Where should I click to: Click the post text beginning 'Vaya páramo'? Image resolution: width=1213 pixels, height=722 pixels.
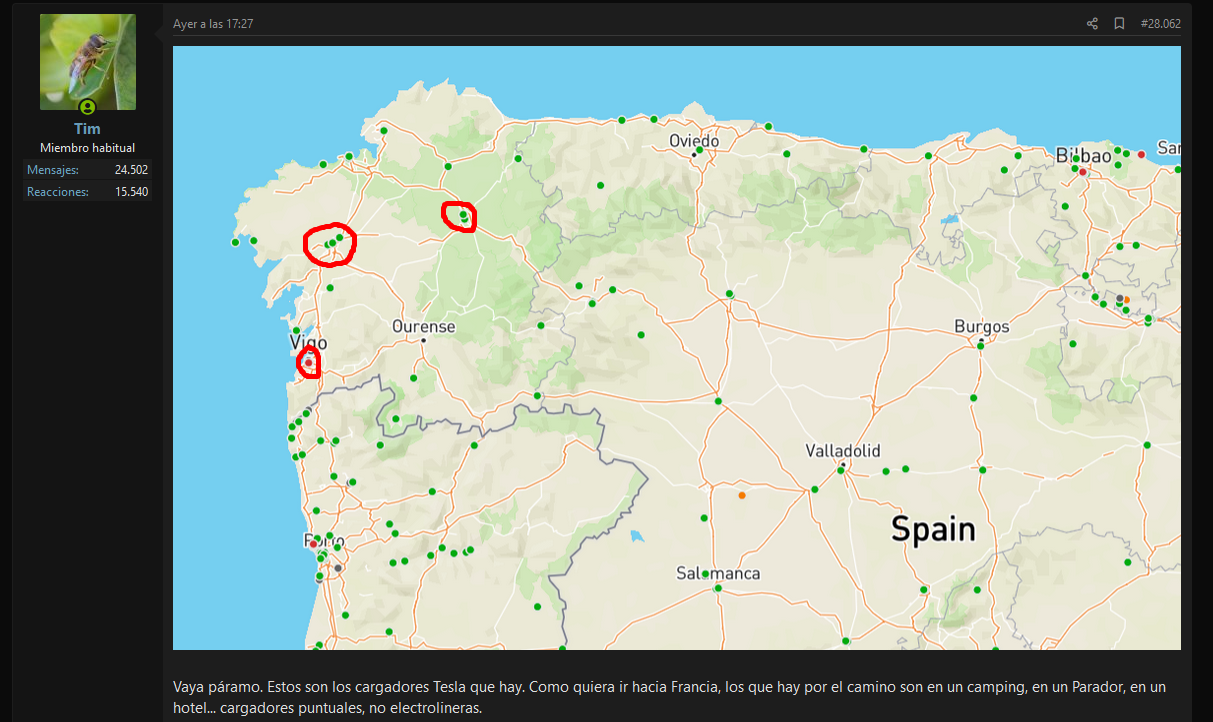[x=669, y=697]
